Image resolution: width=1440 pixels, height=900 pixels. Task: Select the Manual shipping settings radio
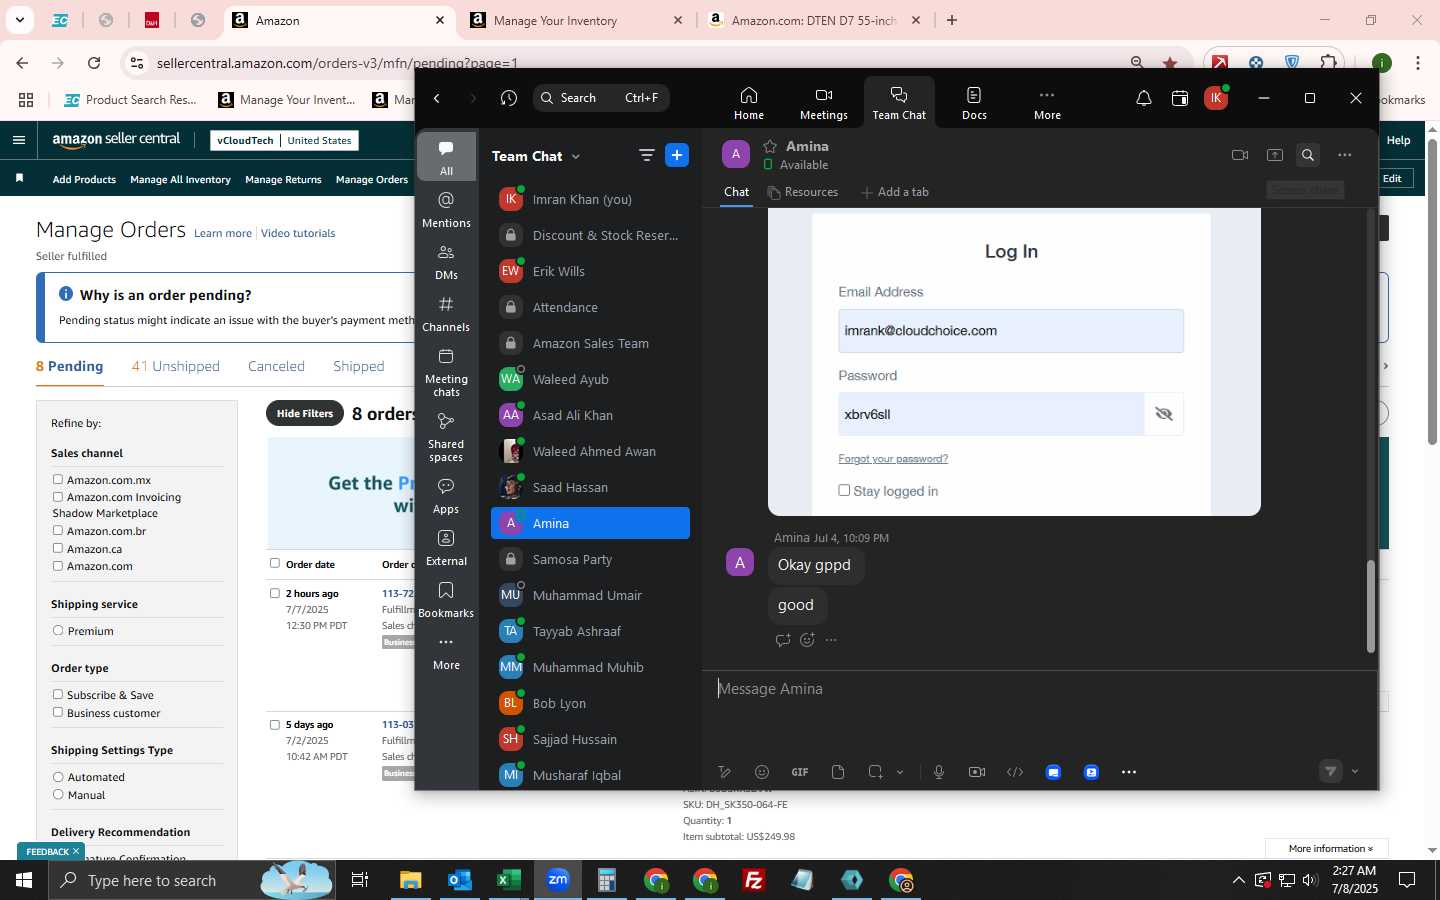click(x=58, y=795)
